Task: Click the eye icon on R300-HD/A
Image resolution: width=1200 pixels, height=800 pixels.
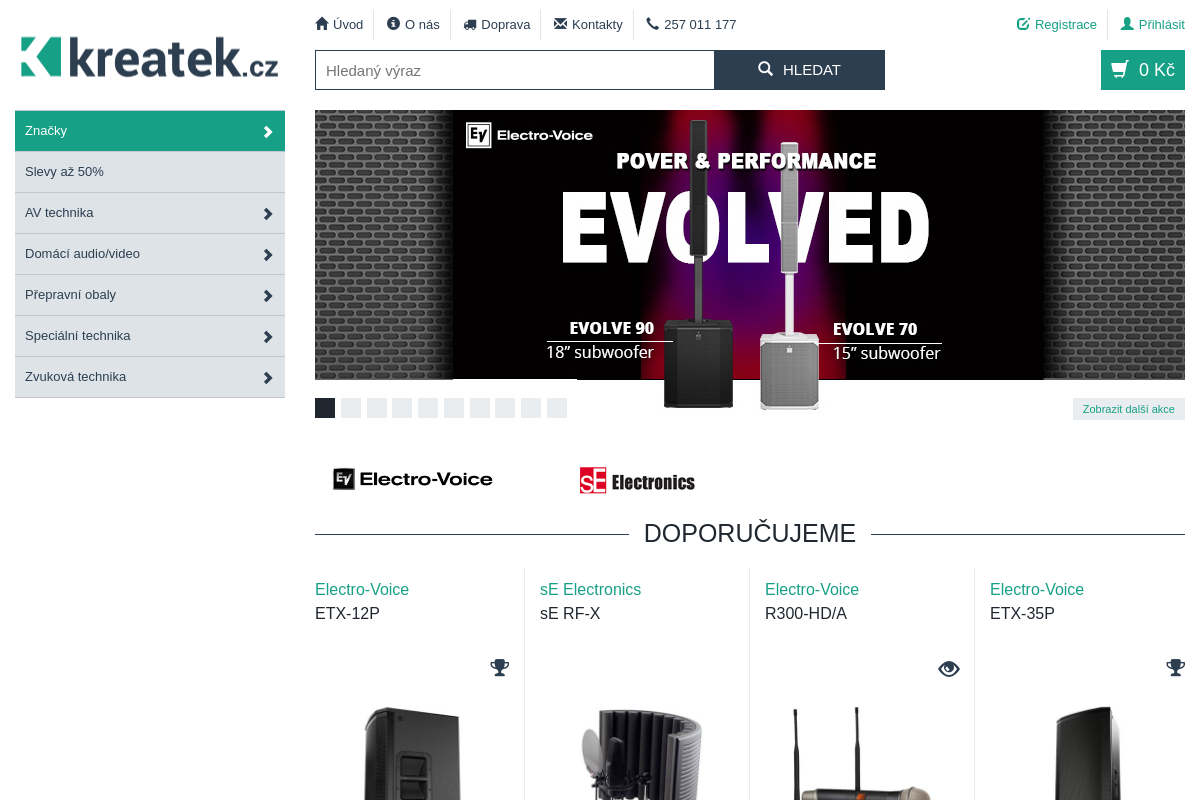Action: point(949,669)
